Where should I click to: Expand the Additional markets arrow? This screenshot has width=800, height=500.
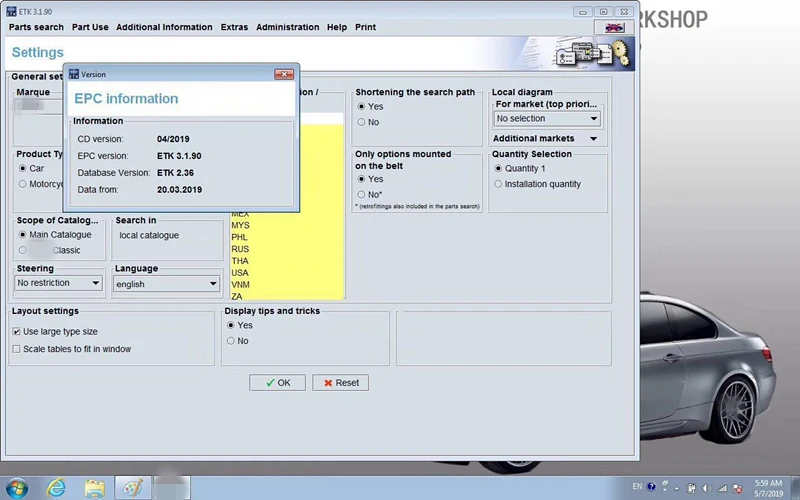coord(593,138)
